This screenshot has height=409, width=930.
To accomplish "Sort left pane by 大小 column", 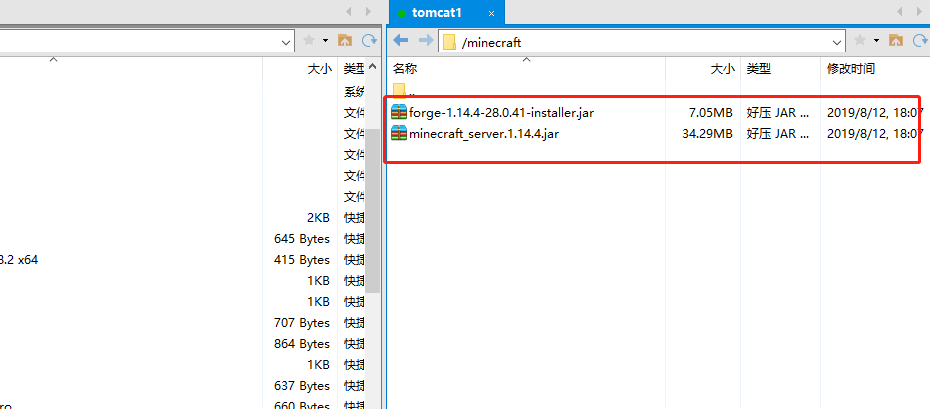I will pyautogui.click(x=320, y=69).
